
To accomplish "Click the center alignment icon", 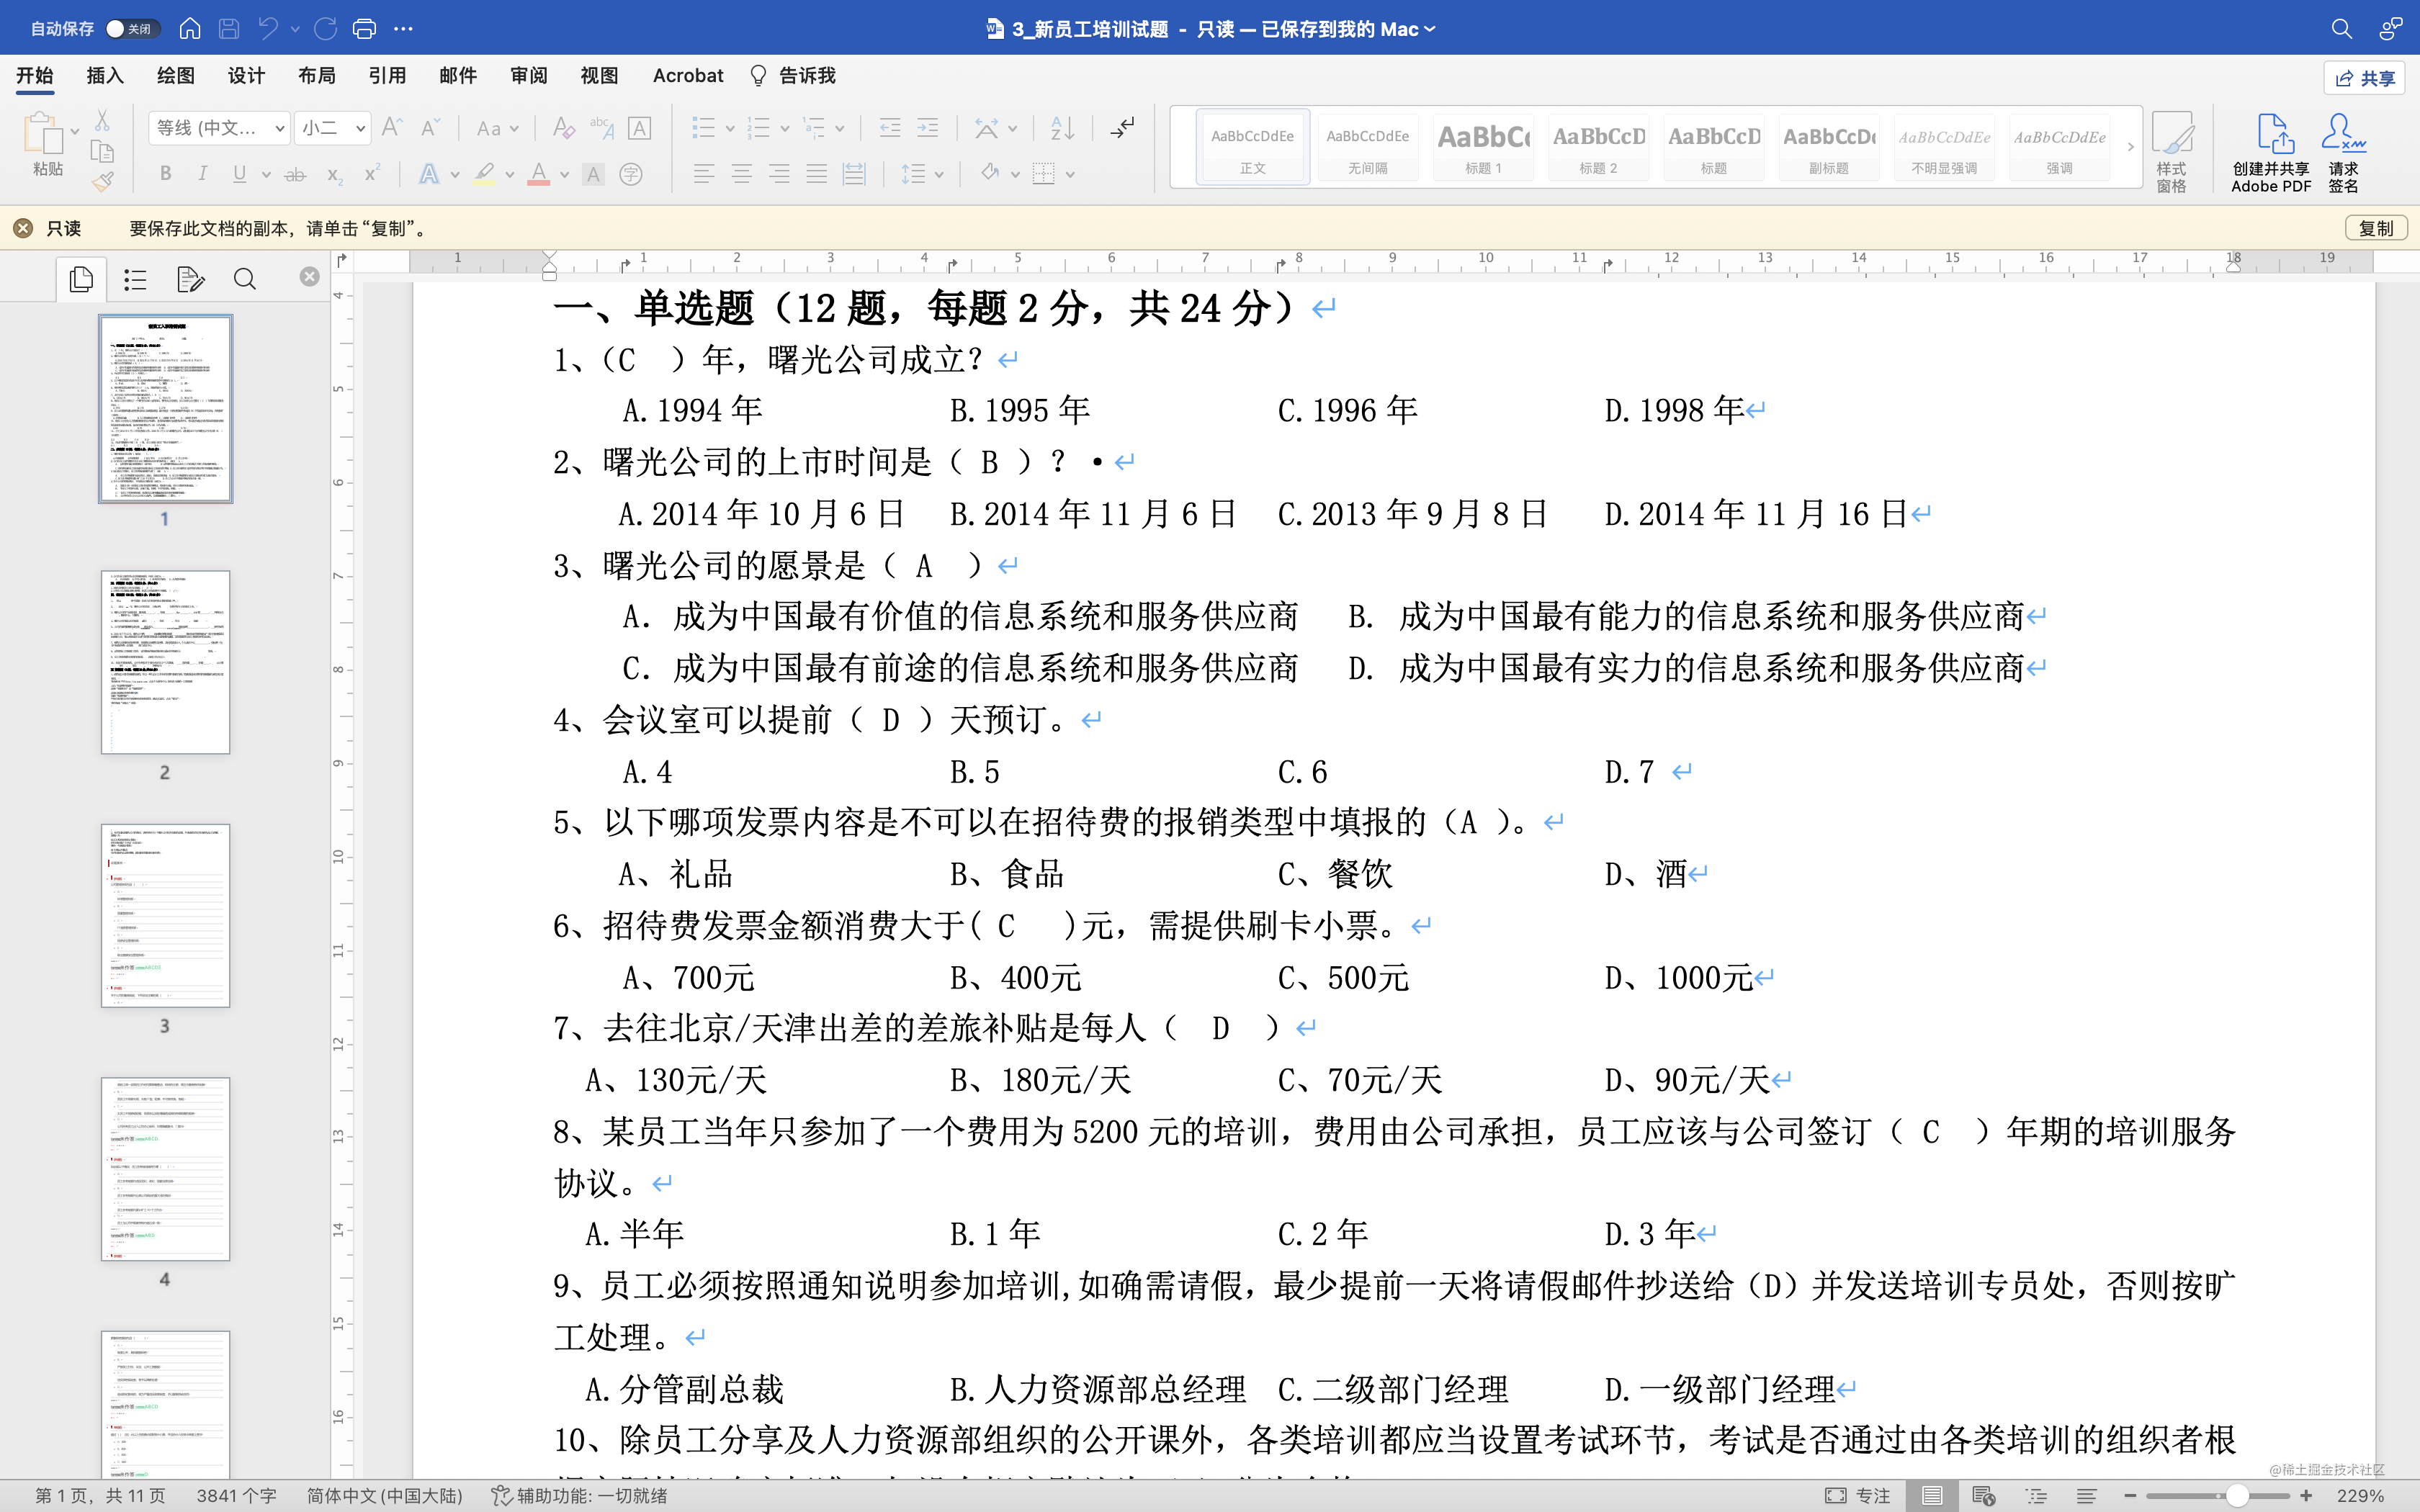I will click(x=741, y=174).
